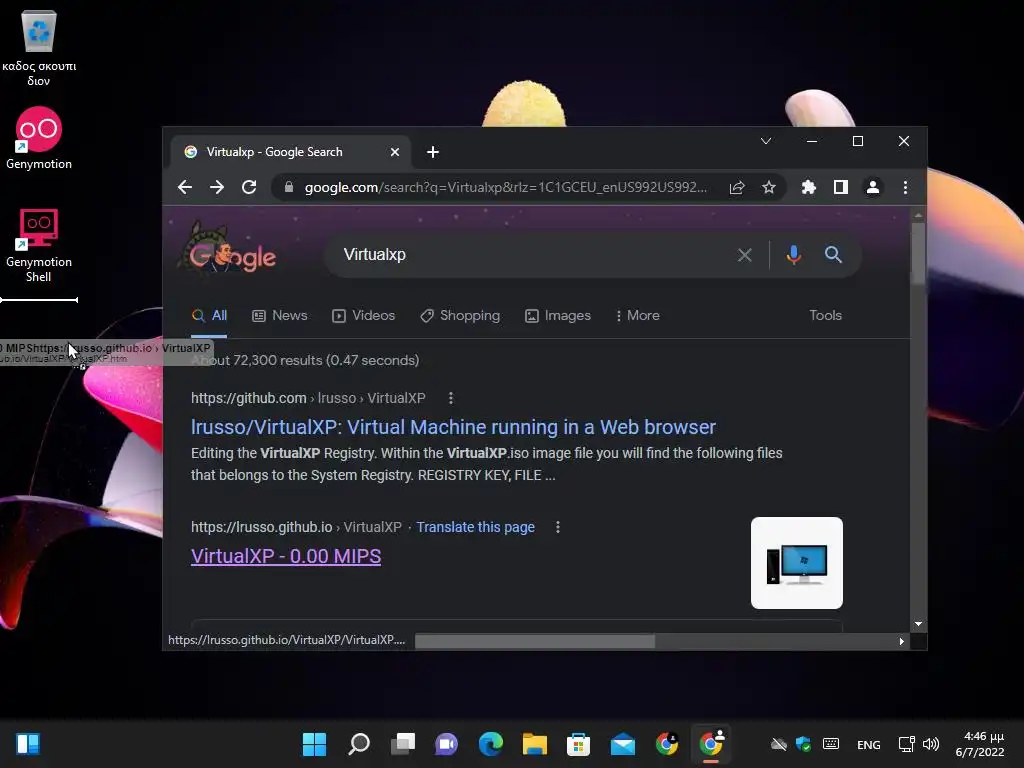Open options for lrusso.github.io result
This screenshot has height=768, width=1024.
tap(558, 527)
